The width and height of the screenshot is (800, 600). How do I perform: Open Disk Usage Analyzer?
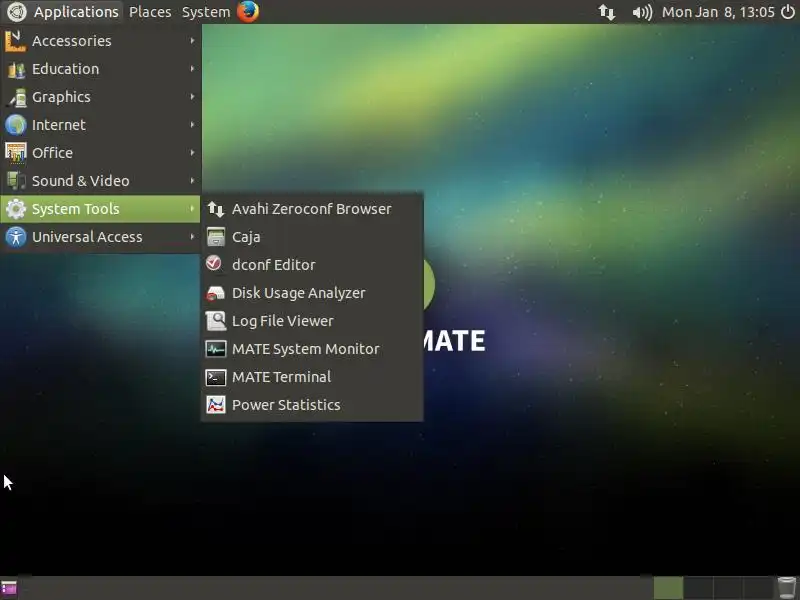(298, 293)
